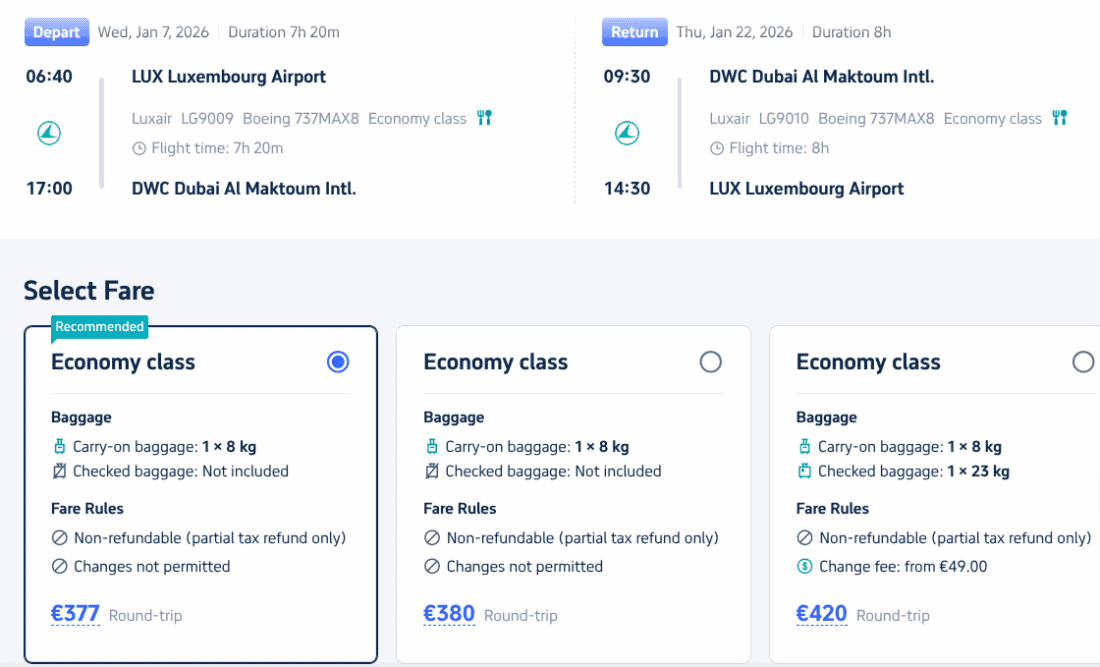Viewport: 1100px width, 667px height.
Task: Click the Luxair logo on the return flight
Action: (627, 132)
